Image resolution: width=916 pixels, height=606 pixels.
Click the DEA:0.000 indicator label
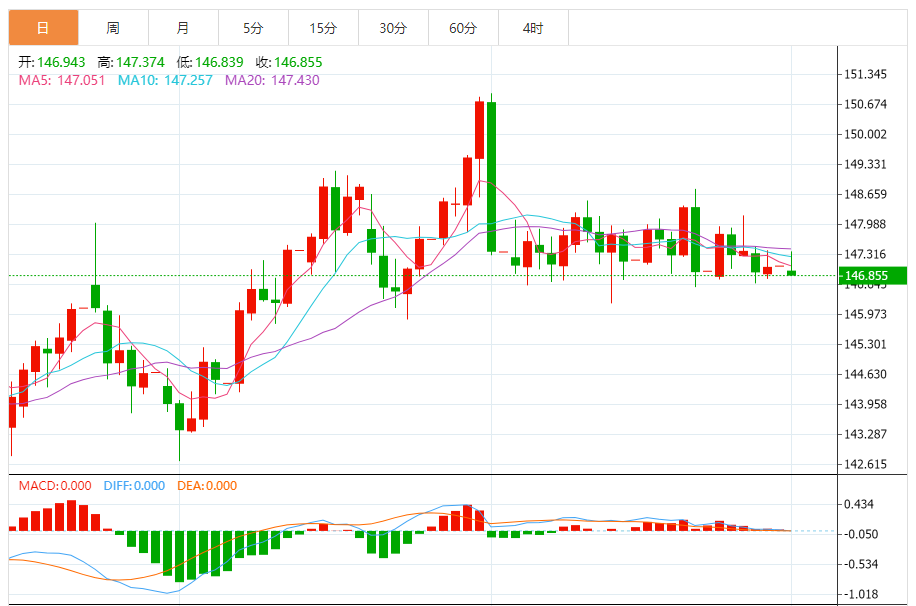pos(207,486)
